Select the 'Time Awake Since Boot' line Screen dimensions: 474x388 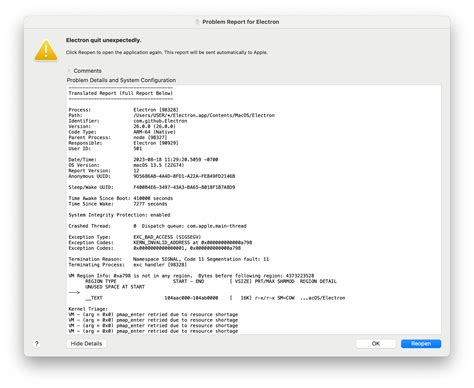[x=121, y=198]
